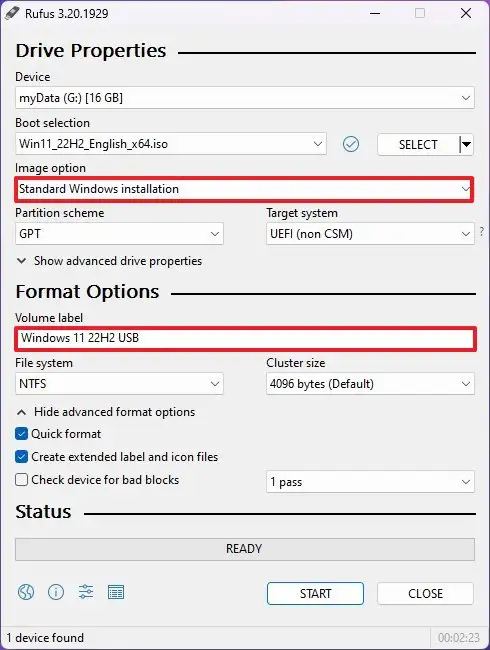
Task: Uncheck Quick format checkbox
Action: (x=21, y=434)
